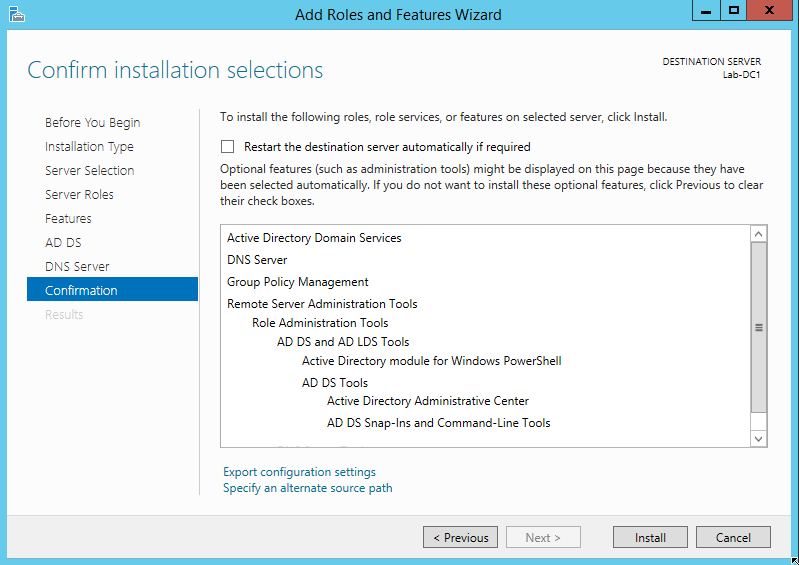799x565 pixels.
Task: Open the Installation Type step
Action: pos(89,147)
